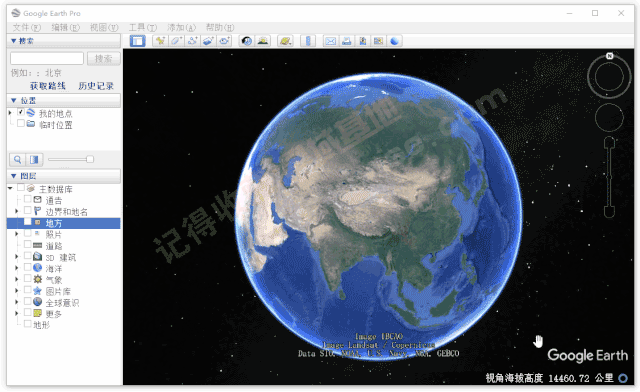Image resolution: width=640 pixels, height=392 pixels.
Task: Click the 海洋 layer label
Action: (54, 269)
